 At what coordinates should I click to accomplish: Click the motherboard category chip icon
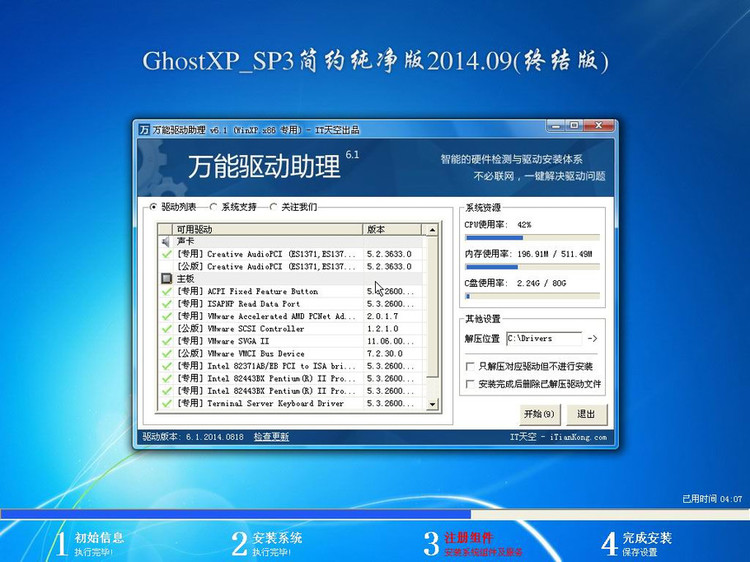coord(166,278)
